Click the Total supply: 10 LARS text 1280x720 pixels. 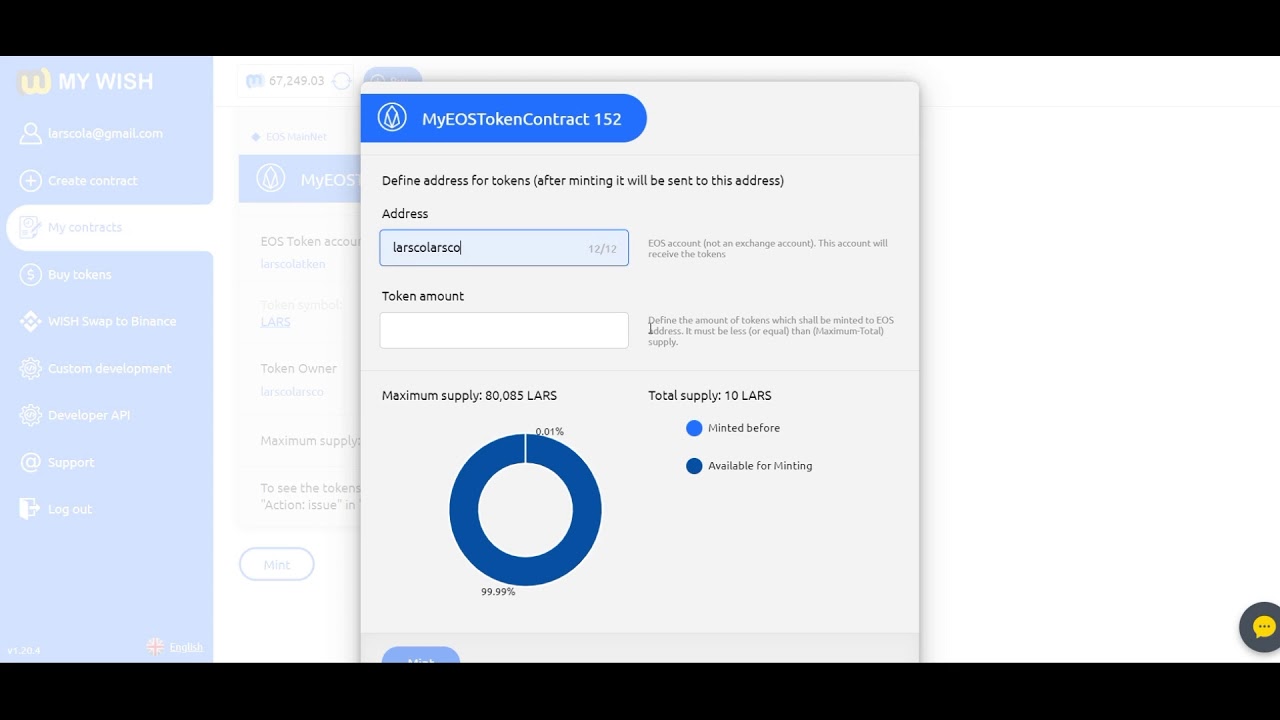(710, 396)
